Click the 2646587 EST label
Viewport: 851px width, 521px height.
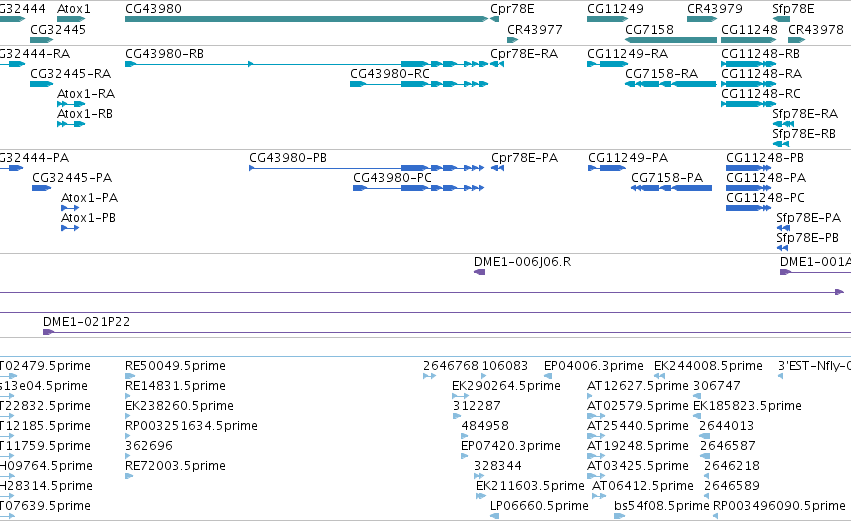pos(728,446)
